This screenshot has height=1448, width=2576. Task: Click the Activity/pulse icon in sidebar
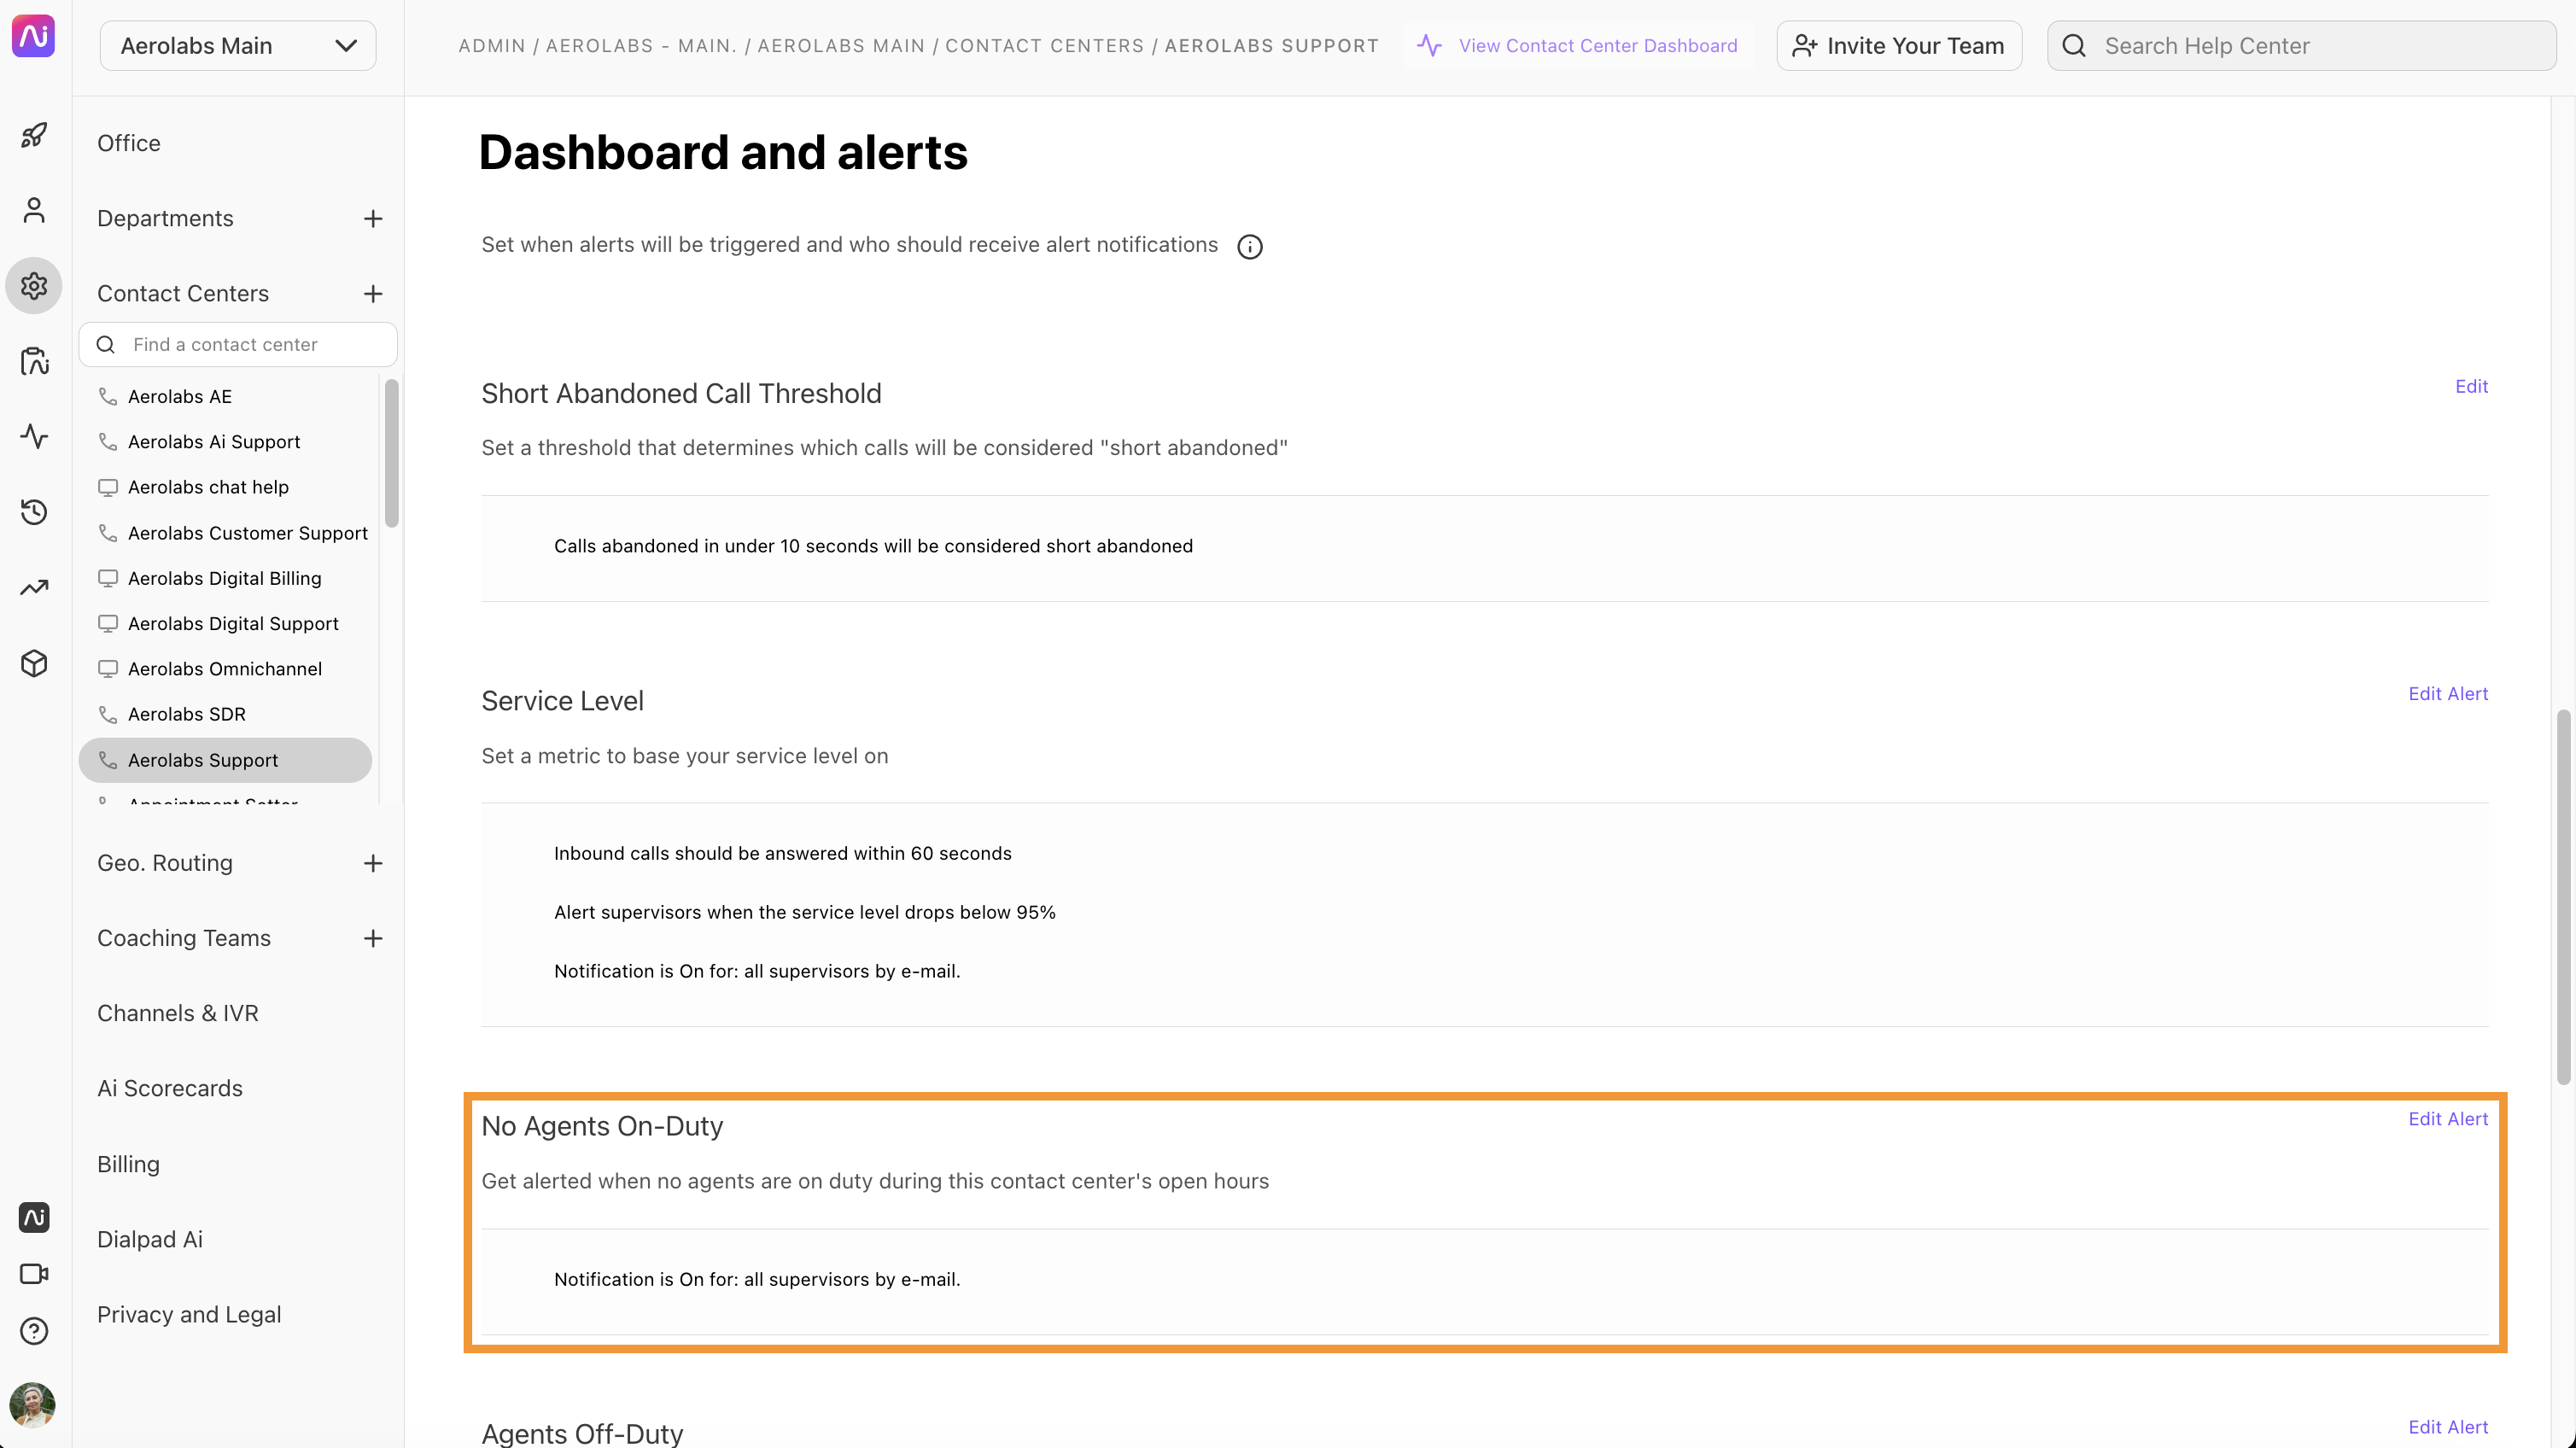(x=33, y=437)
